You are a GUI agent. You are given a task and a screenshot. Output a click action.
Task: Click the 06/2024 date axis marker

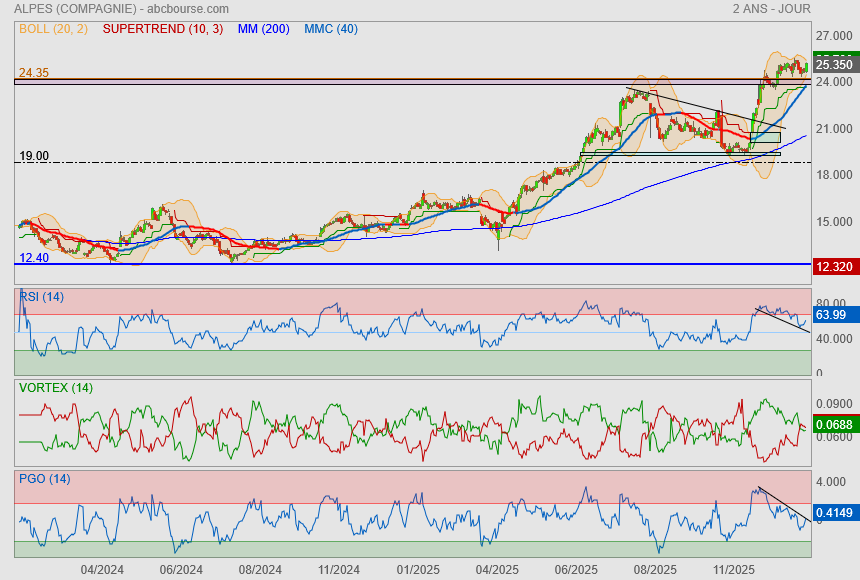click(x=181, y=569)
